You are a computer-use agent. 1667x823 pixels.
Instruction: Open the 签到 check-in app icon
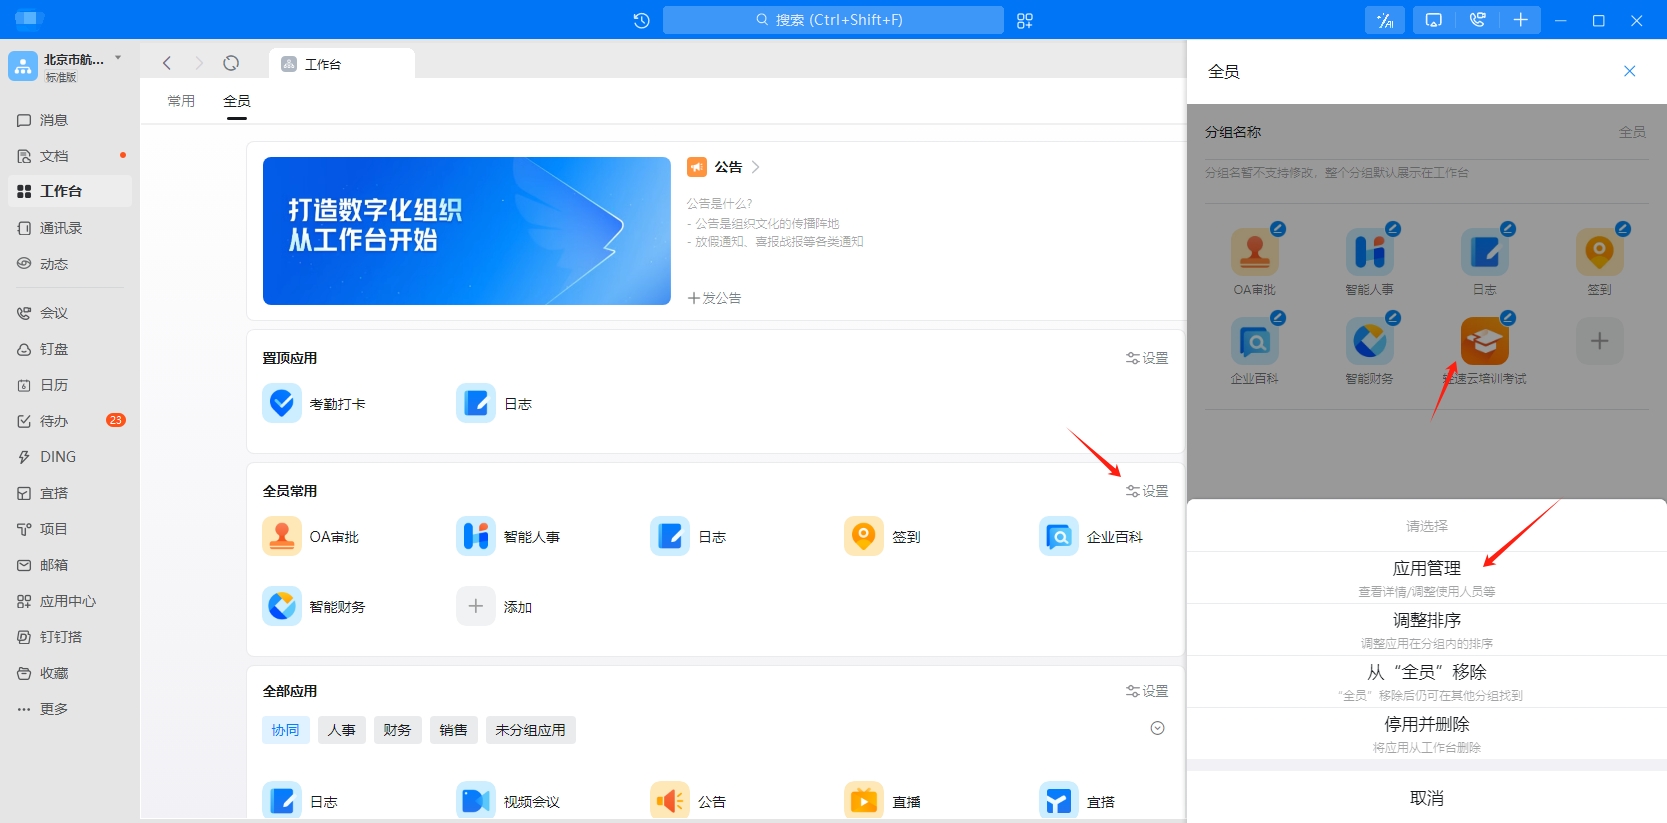(864, 537)
